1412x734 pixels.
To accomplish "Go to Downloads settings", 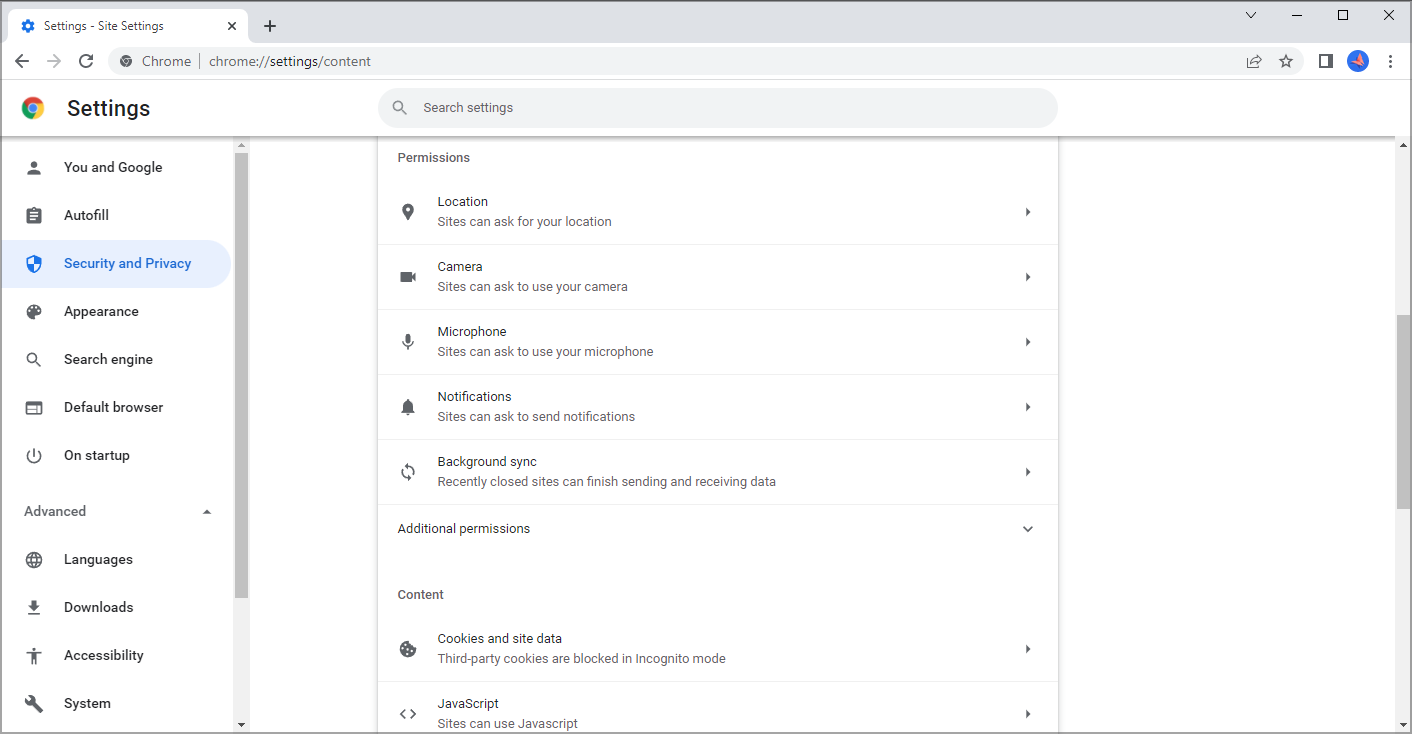I will click(98, 607).
